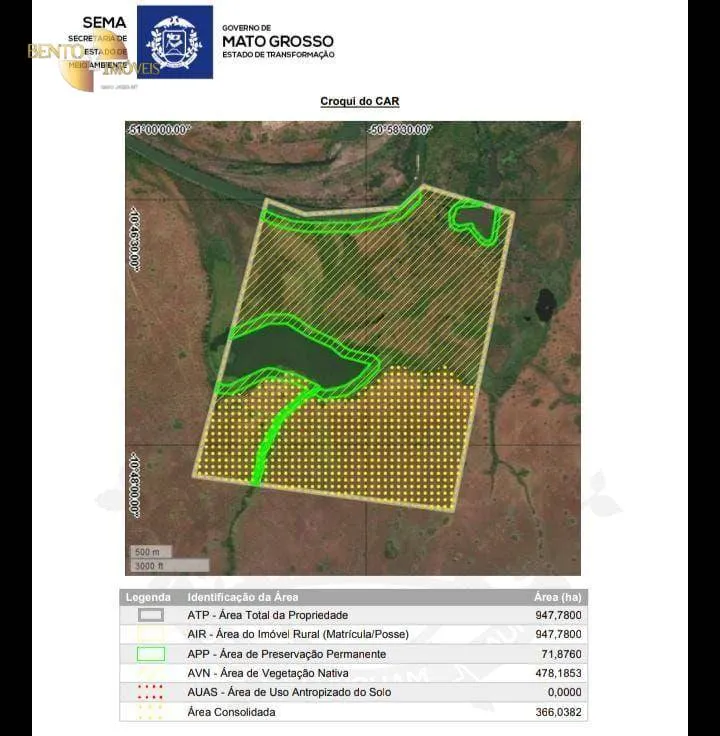Click the AIR area value 947,7800
720x736 pixels.
click(558, 634)
